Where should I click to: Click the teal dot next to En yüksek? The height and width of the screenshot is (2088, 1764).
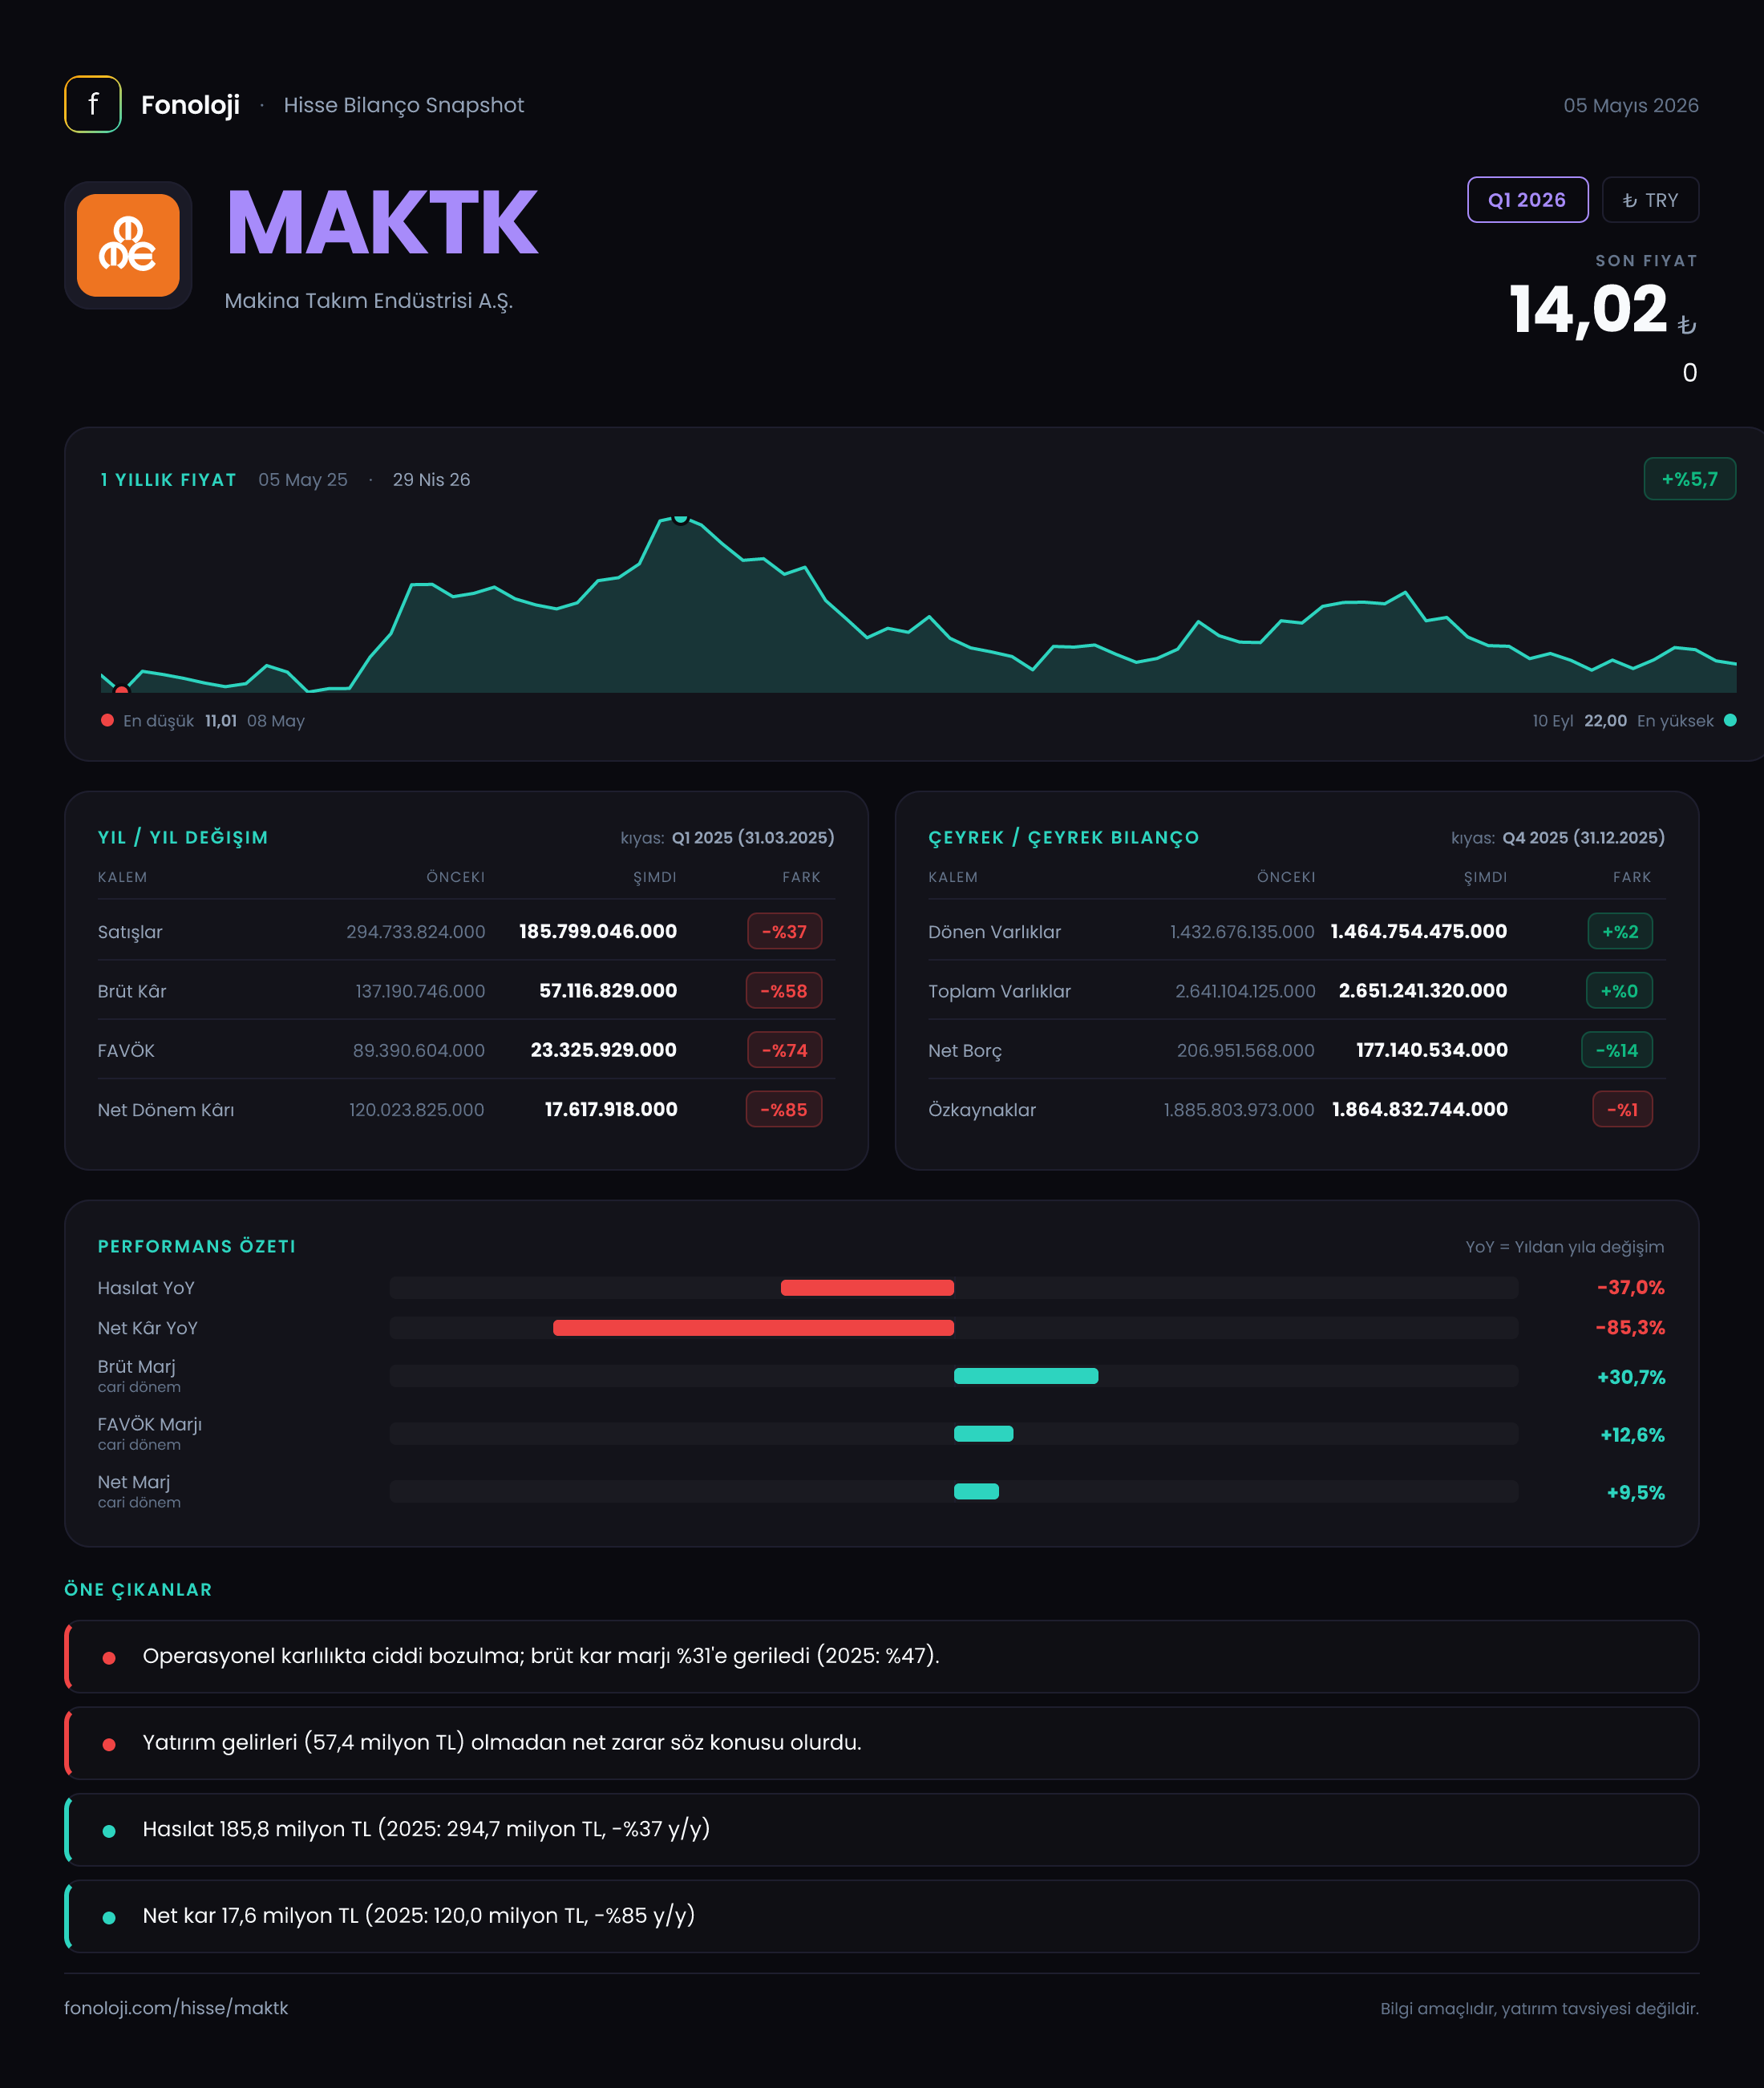tap(1730, 720)
